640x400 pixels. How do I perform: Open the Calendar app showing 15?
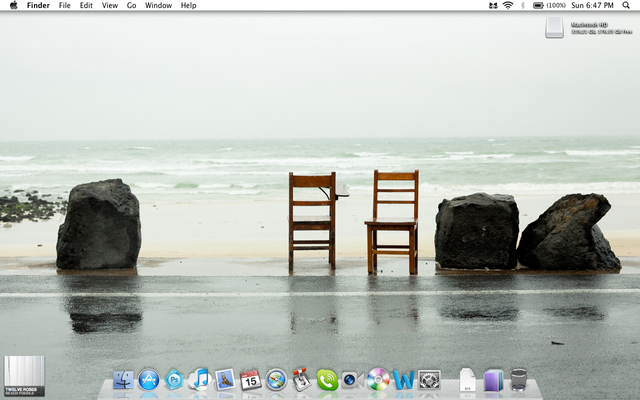coord(251,380)
